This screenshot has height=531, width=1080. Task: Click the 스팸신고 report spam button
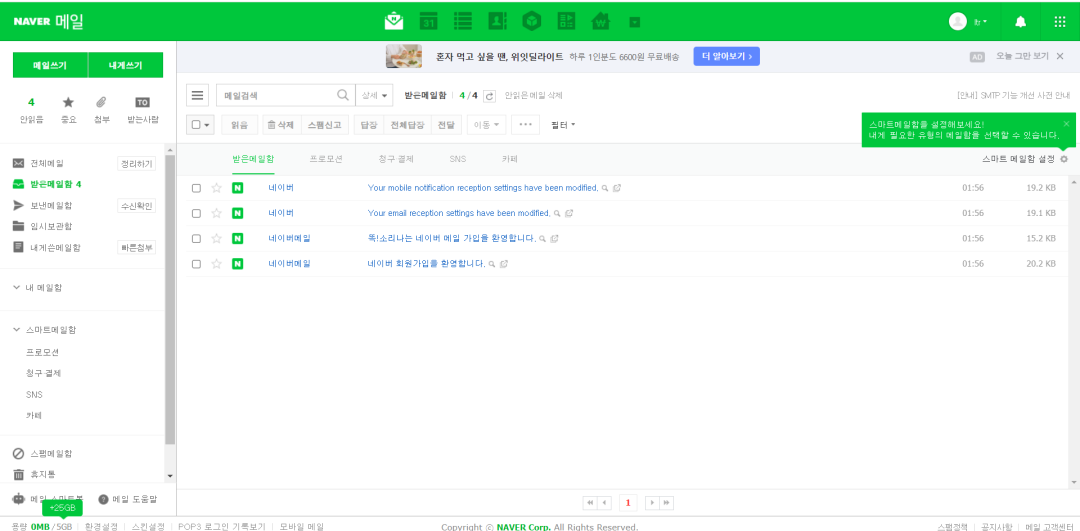click(324, 125)
